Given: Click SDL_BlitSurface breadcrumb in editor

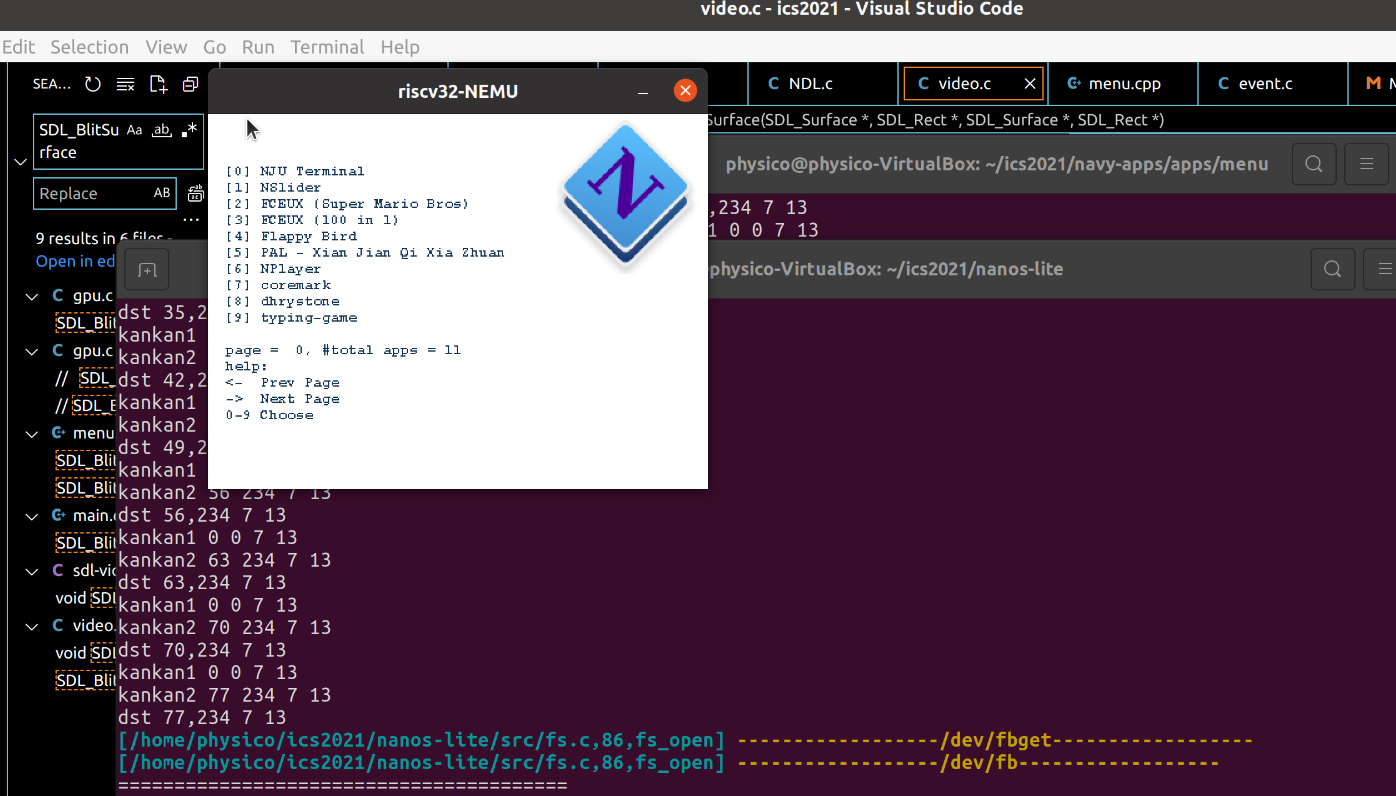Looking at the screenshot, I should coord(936,120).
